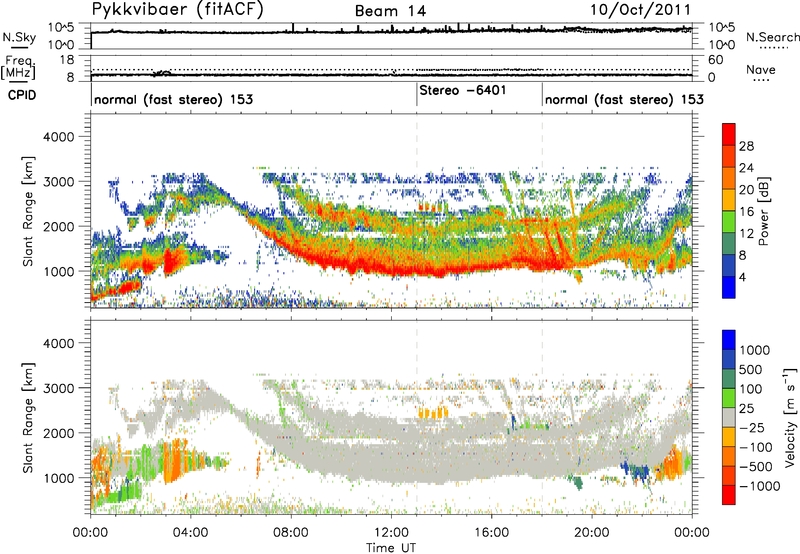This screenshot has width=800, height=554.
Task: Click the 'Stereo -6401' CPID annotation
Action: [x=463, y=90]
